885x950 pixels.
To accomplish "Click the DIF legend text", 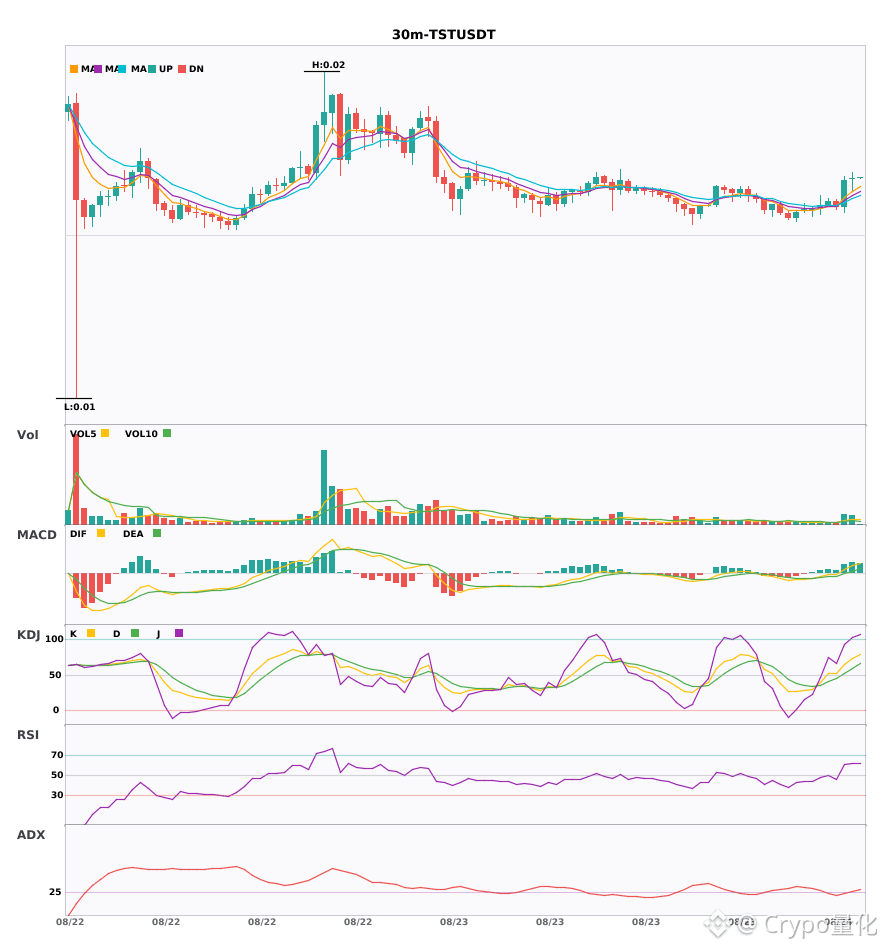I will (78, 534).
